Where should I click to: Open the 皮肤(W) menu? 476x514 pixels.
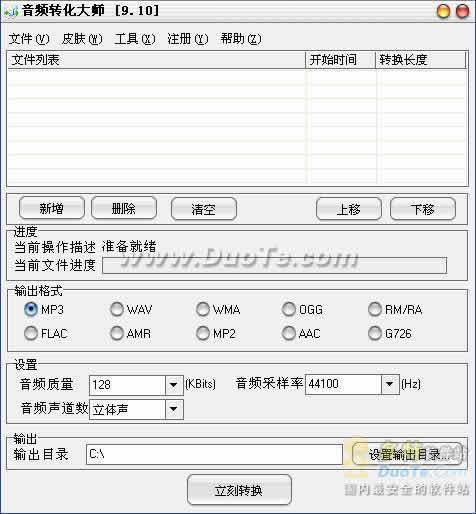(x=82, y=39)
